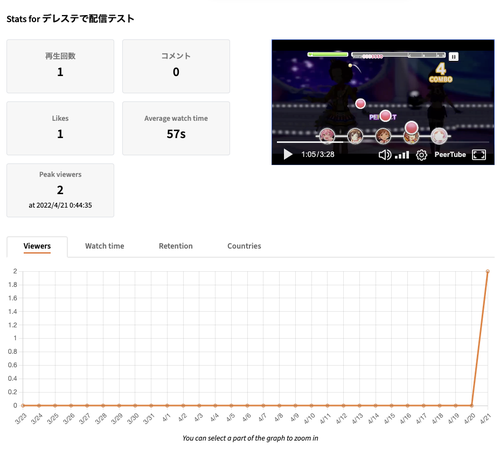Enter fullscreen mode on the video

tap(479, 155)
